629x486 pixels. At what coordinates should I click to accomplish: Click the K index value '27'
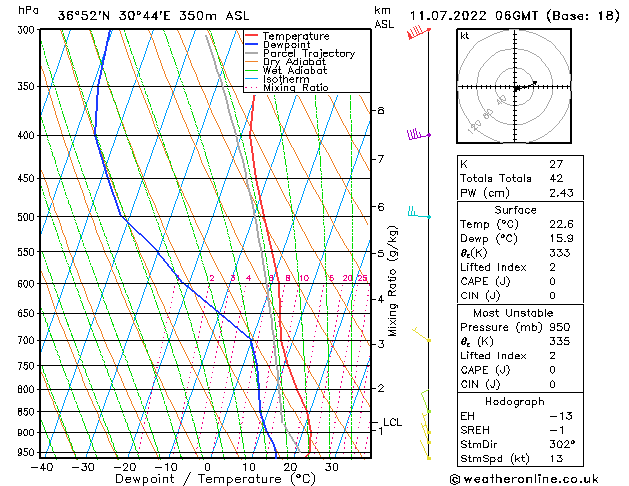click(x=556, y=164)
